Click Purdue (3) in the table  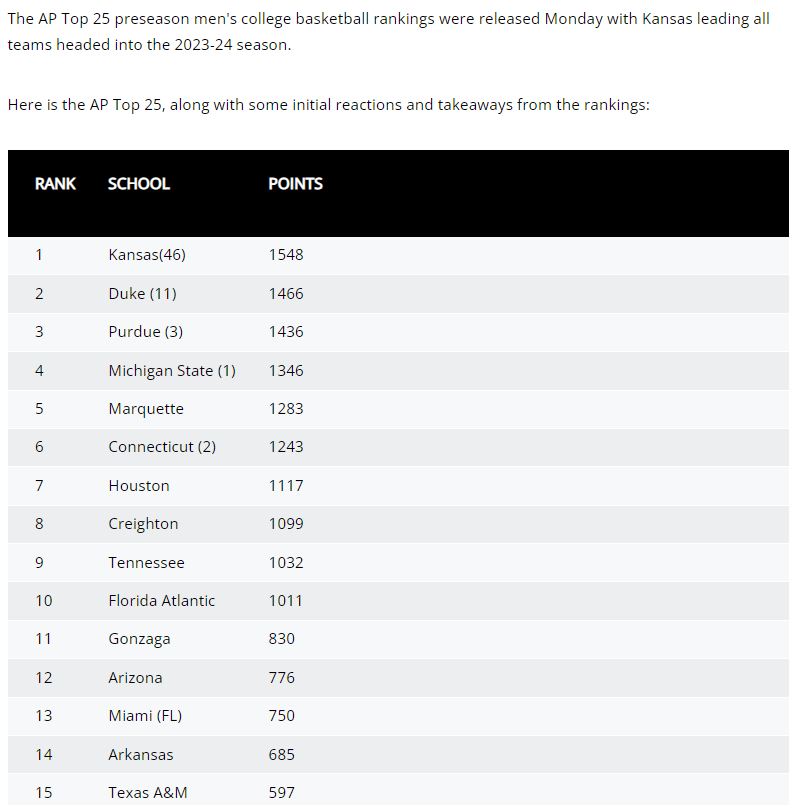(x=146, y=332)
